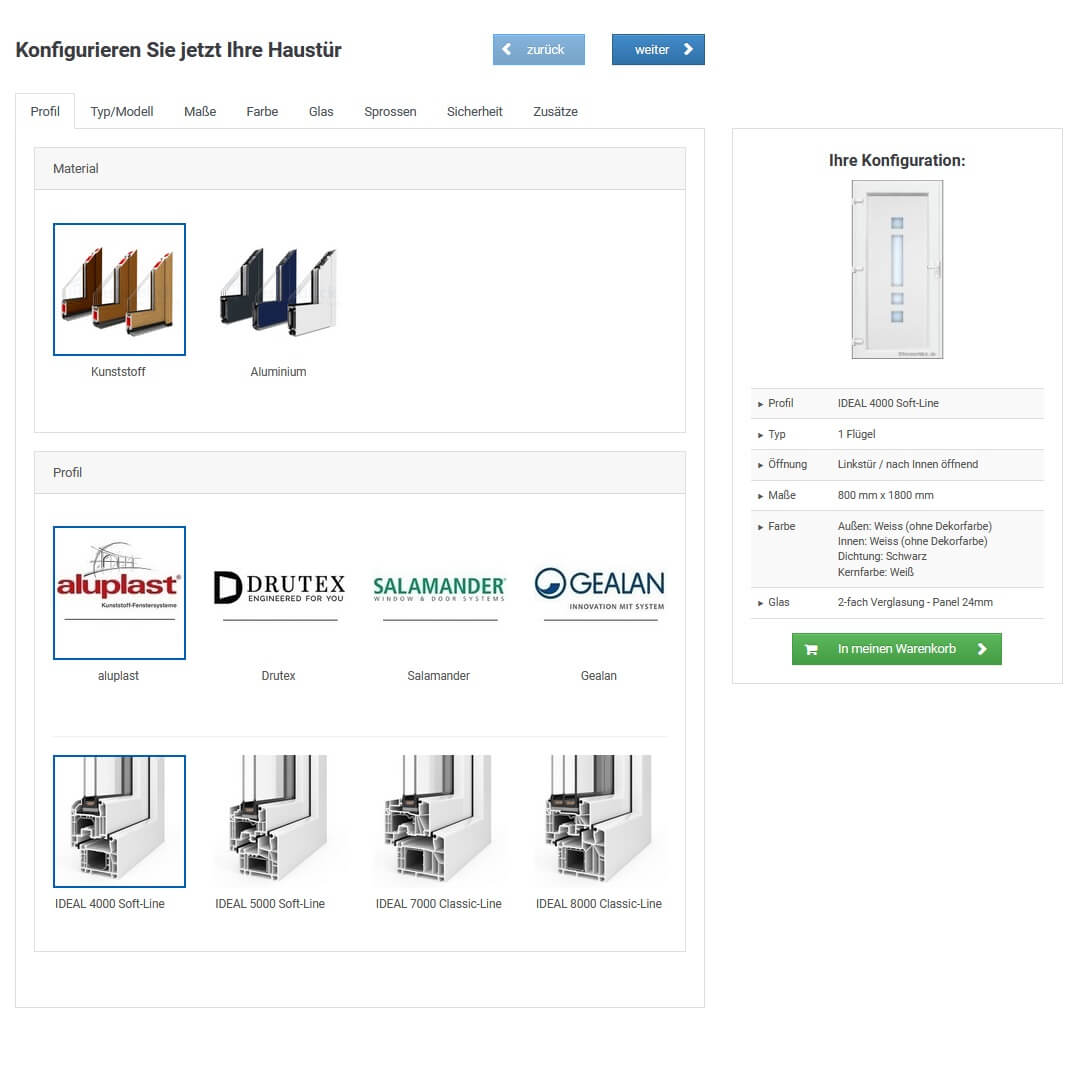Click the weiter button
This screenshot has height=1080, width=1080.
[x=658, y=50]
